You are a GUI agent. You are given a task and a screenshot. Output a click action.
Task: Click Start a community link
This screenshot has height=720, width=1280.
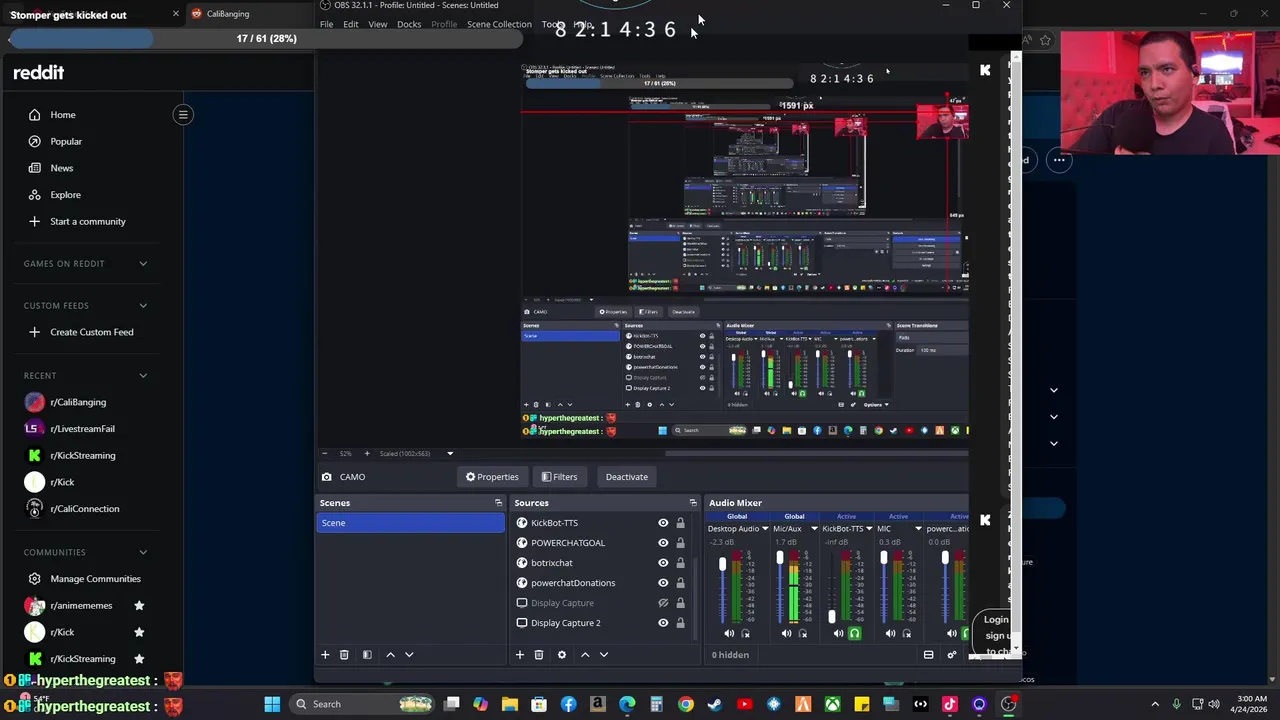pyautogui.click(x=88, y=221)
